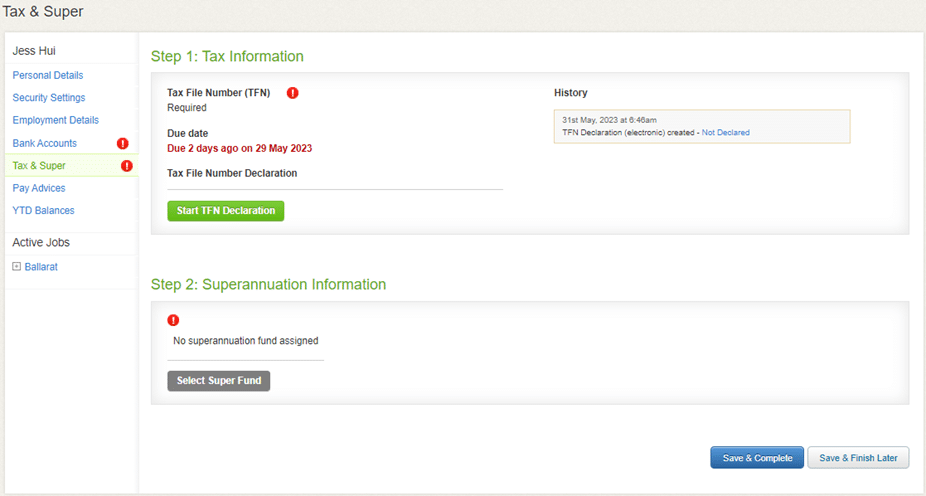Click the Ballarat active job link
Screen dimensions: 926x496
(41, 267)
